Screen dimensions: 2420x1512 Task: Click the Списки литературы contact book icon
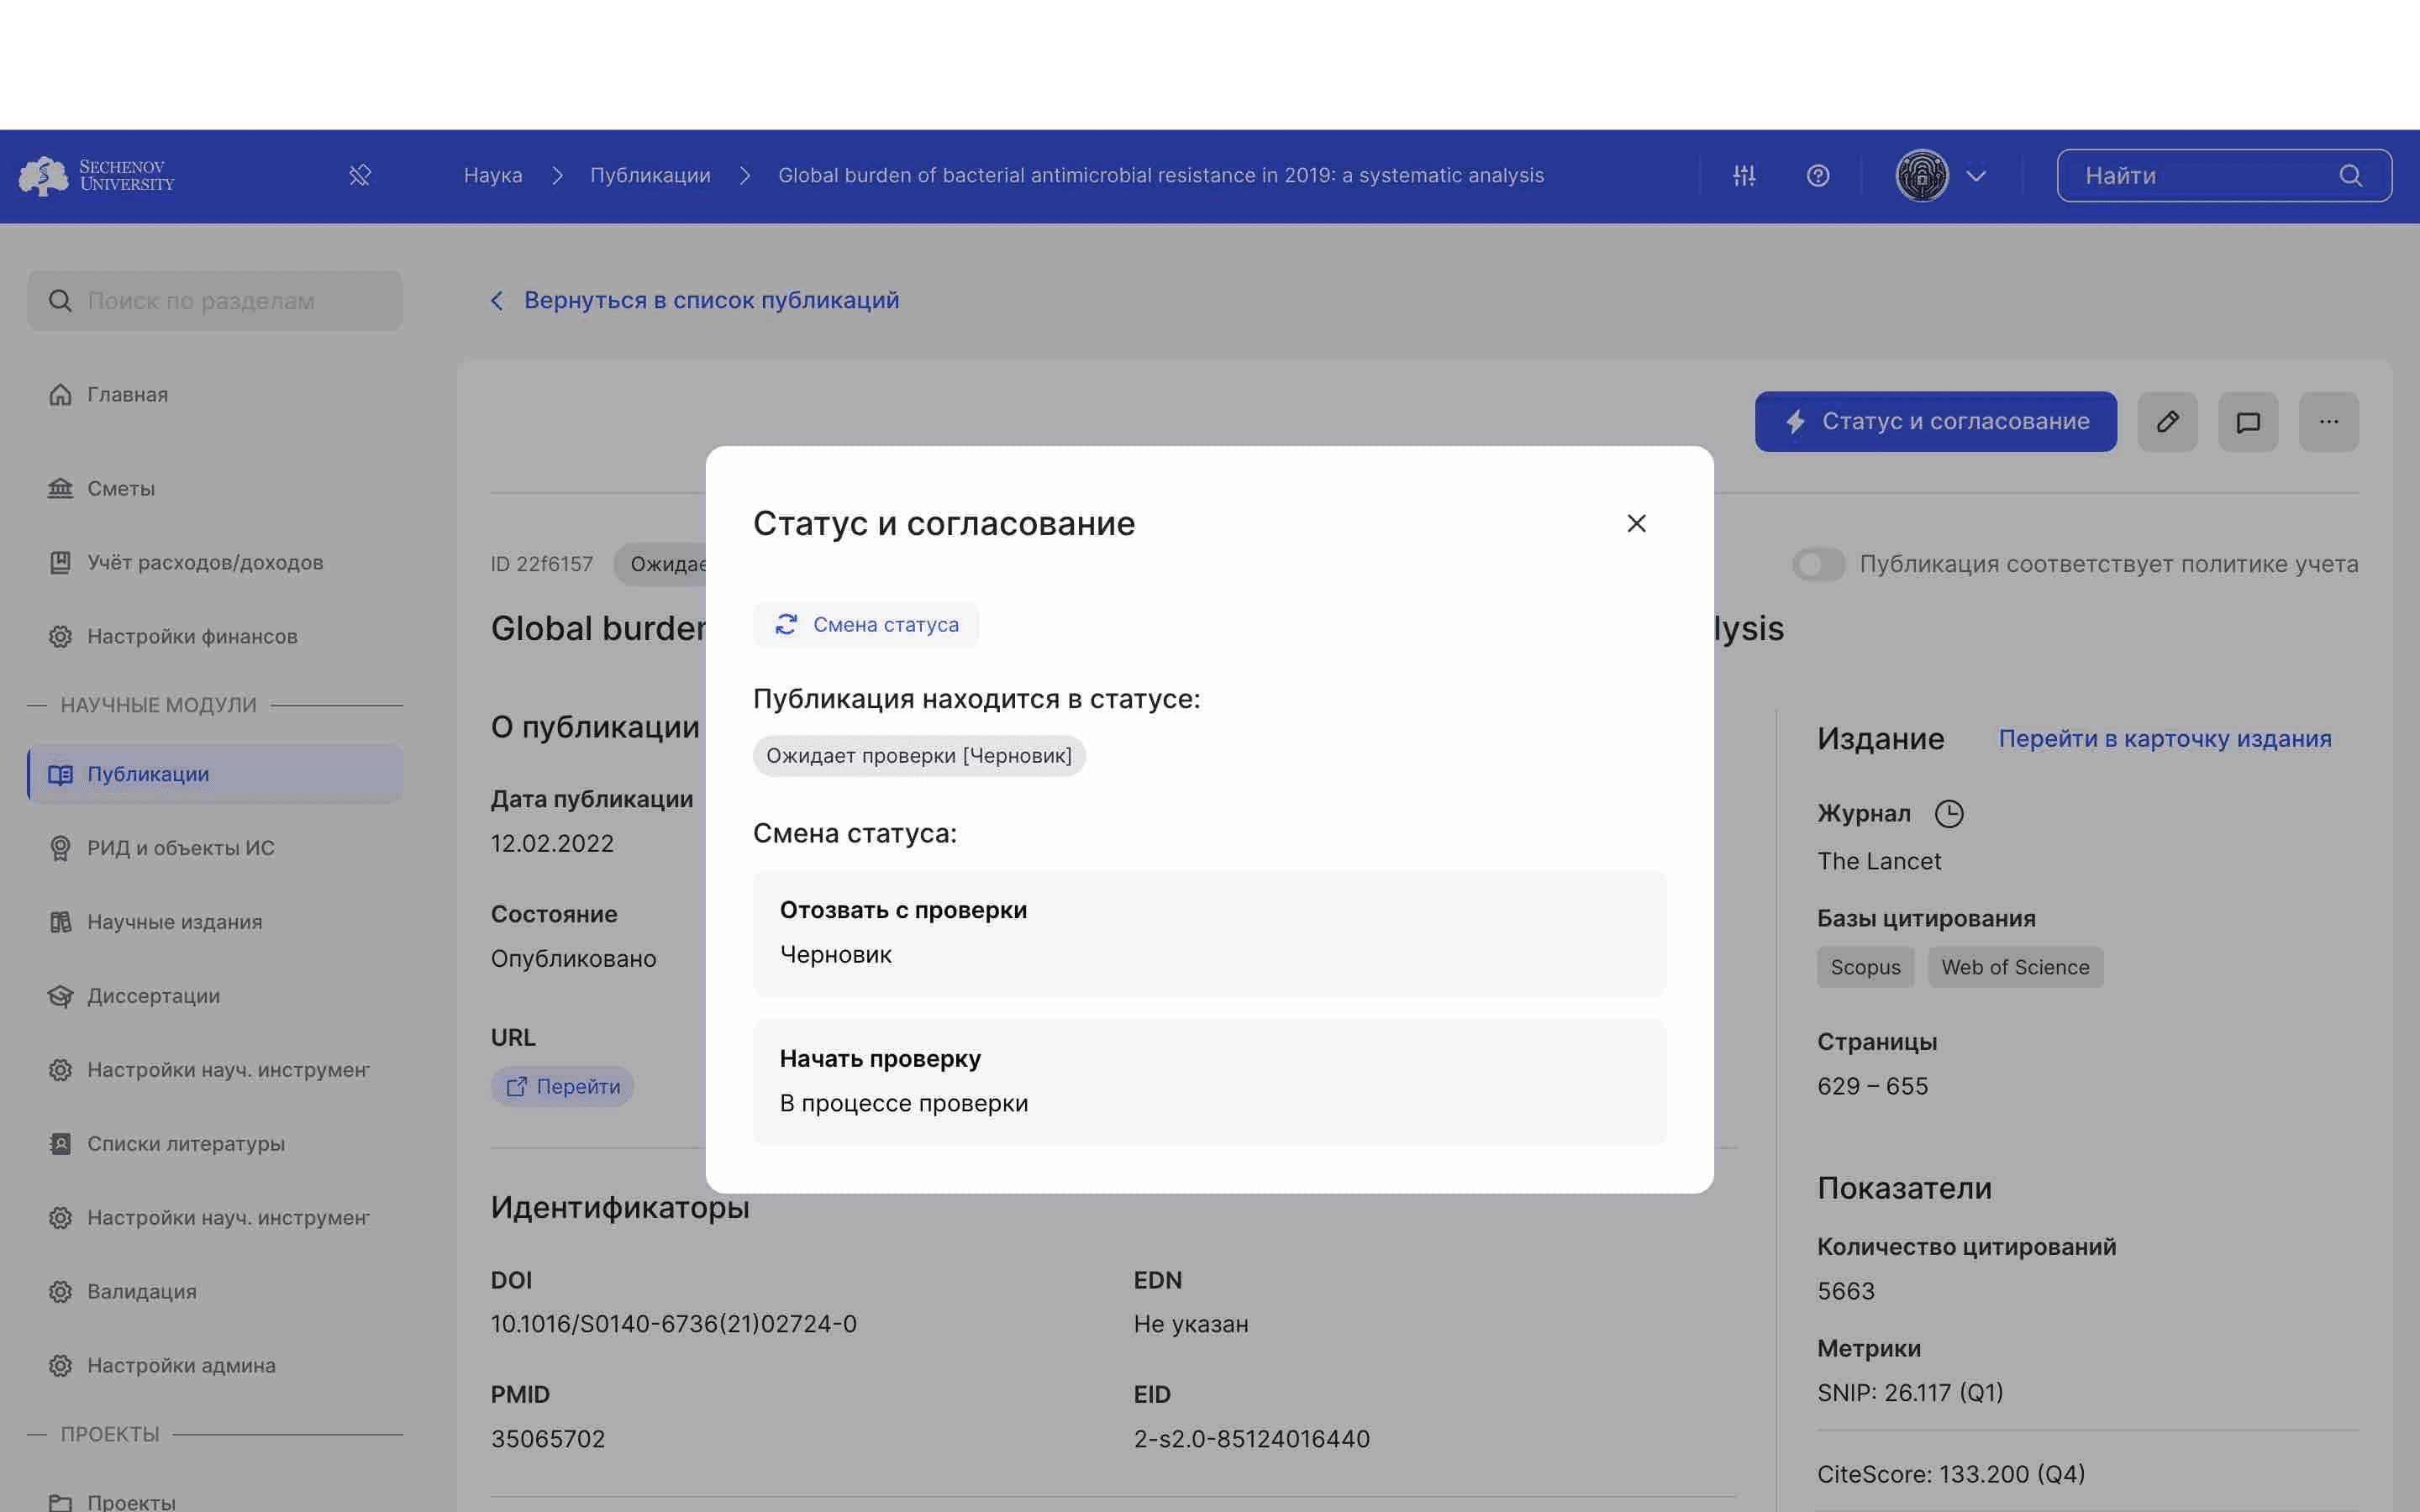(60, 1144)
